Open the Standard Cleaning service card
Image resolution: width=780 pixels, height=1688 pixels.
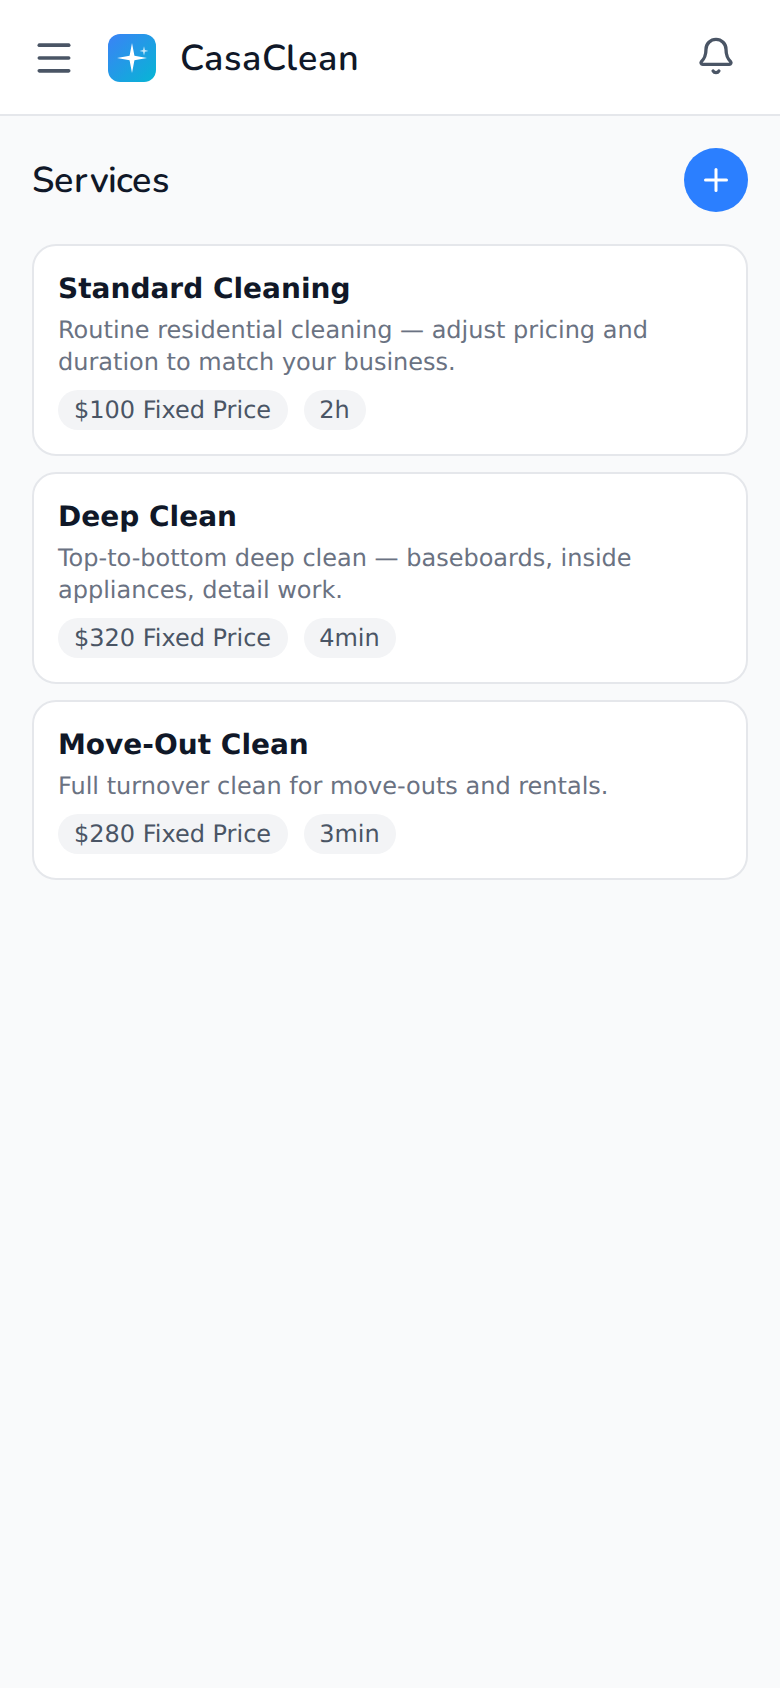390,350
